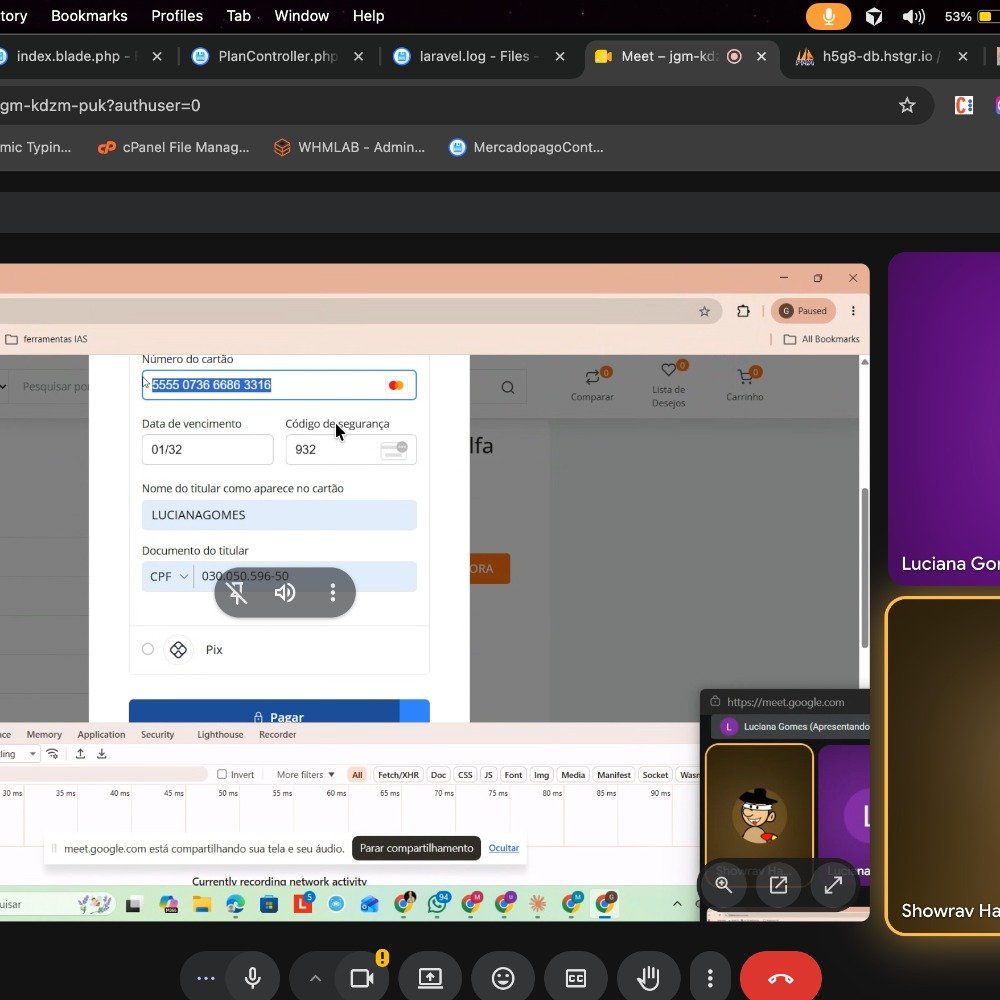
Task: Open the presentation in a new window icon
Action: (x=778, y=885)
